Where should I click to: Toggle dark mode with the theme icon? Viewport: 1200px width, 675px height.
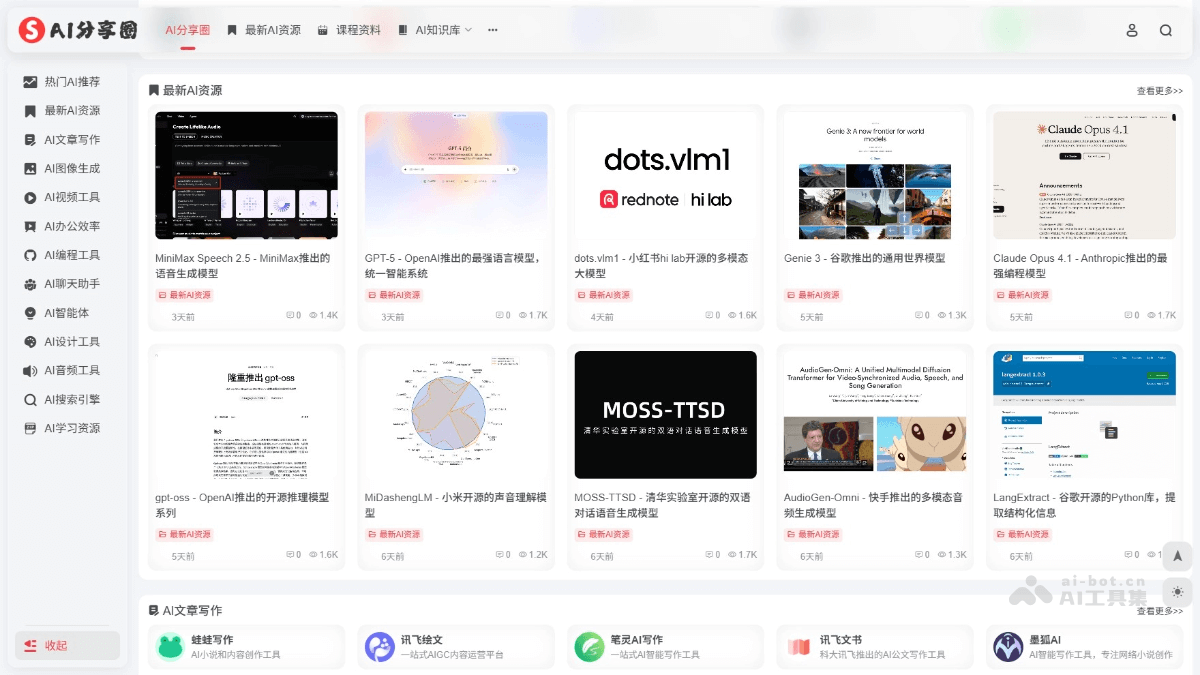coord(1177,592)
